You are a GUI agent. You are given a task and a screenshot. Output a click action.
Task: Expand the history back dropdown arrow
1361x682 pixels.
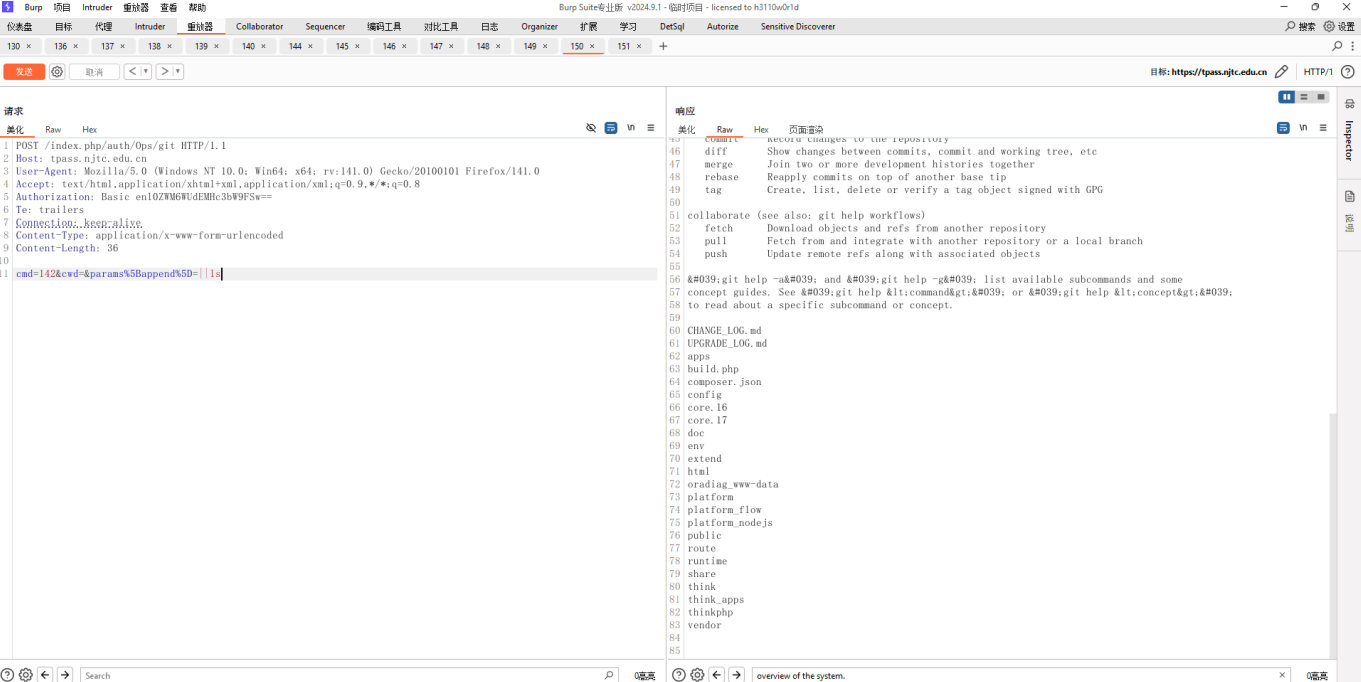[146, 72]
